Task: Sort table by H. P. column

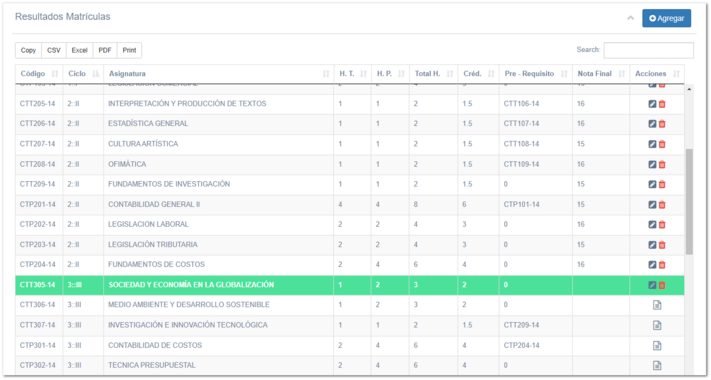Action: (390, 73)
